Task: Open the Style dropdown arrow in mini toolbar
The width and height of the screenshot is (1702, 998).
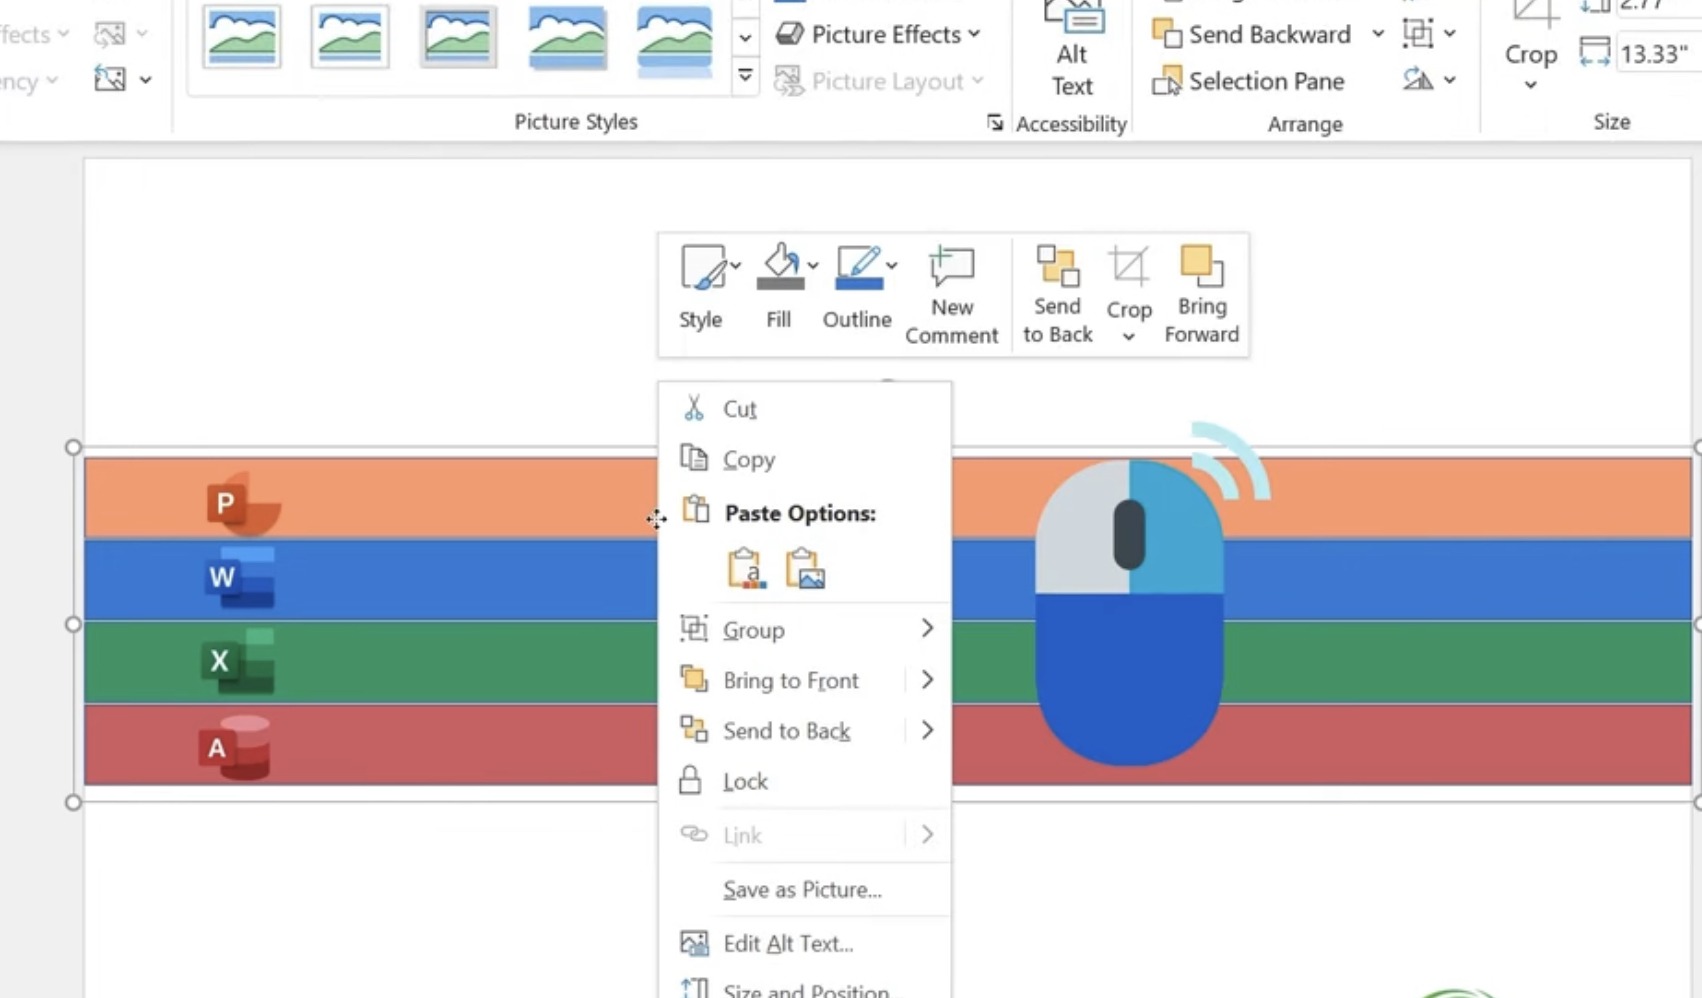Action: [x=735, y=266]
